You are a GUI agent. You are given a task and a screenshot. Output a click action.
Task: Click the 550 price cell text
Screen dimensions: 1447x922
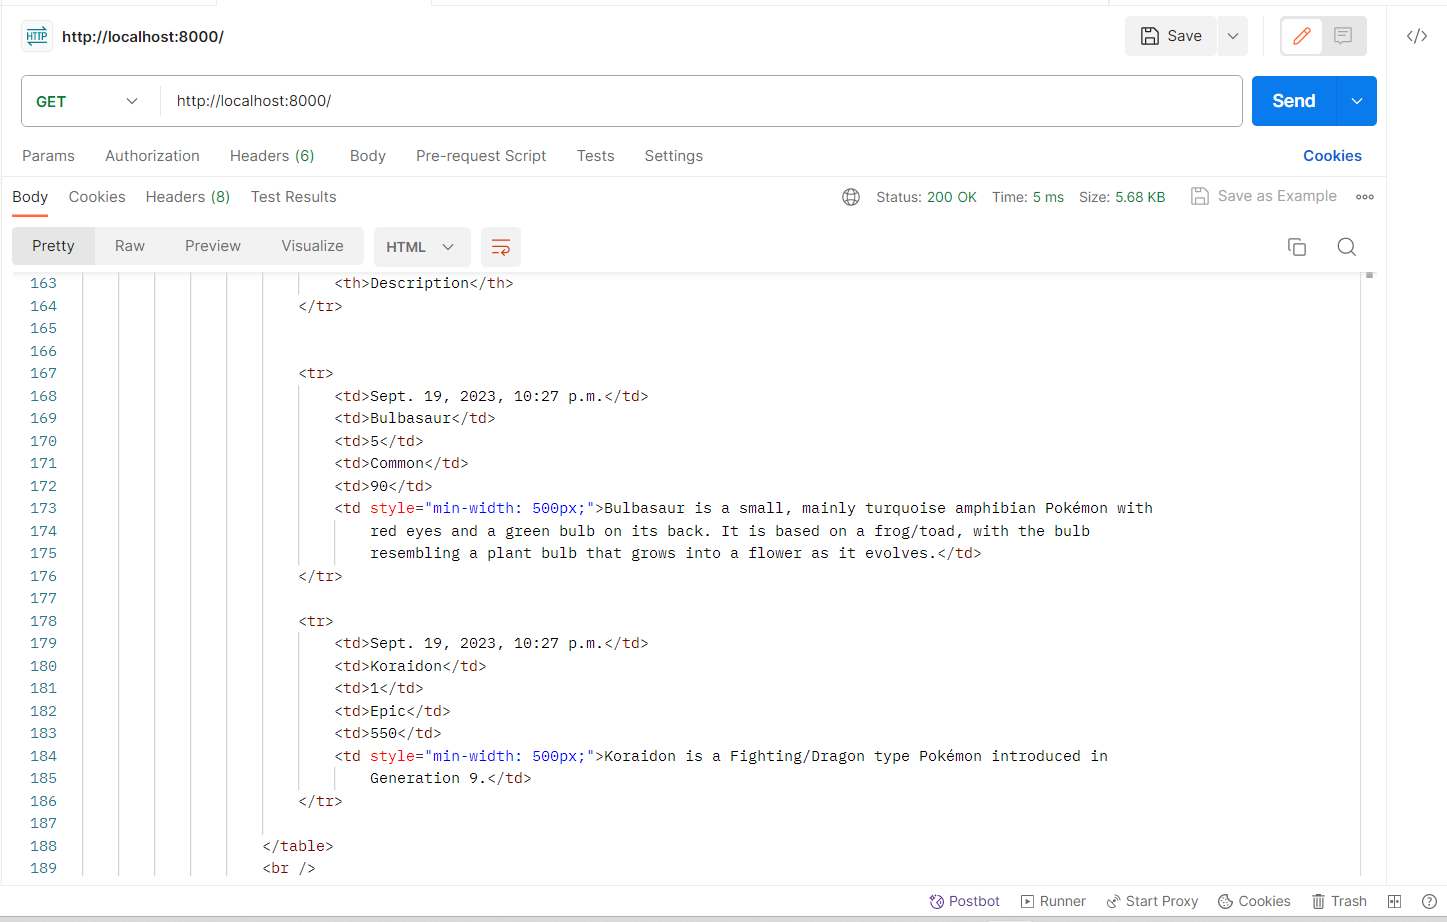pos(384,733)
